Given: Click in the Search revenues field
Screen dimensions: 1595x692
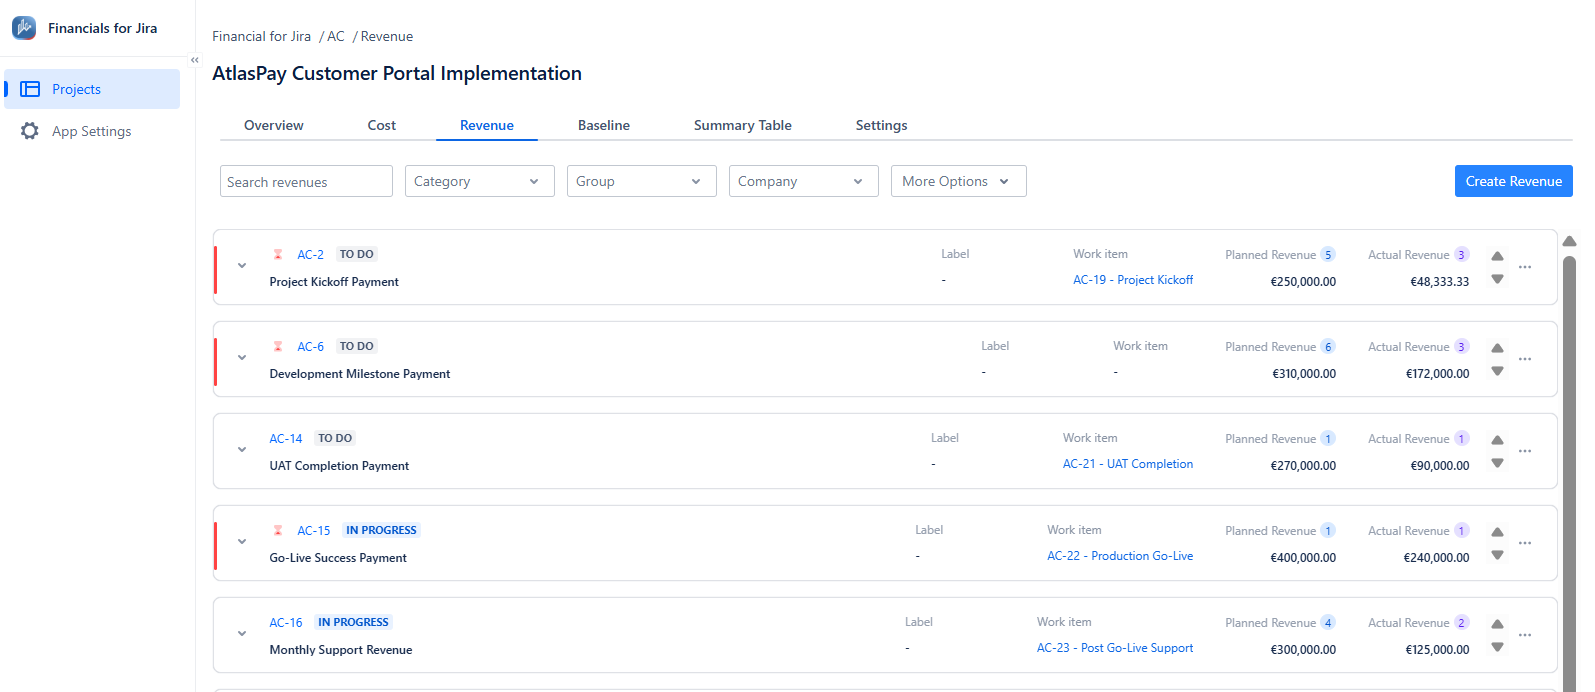Looking at the screenshot, I should (306, 181).
